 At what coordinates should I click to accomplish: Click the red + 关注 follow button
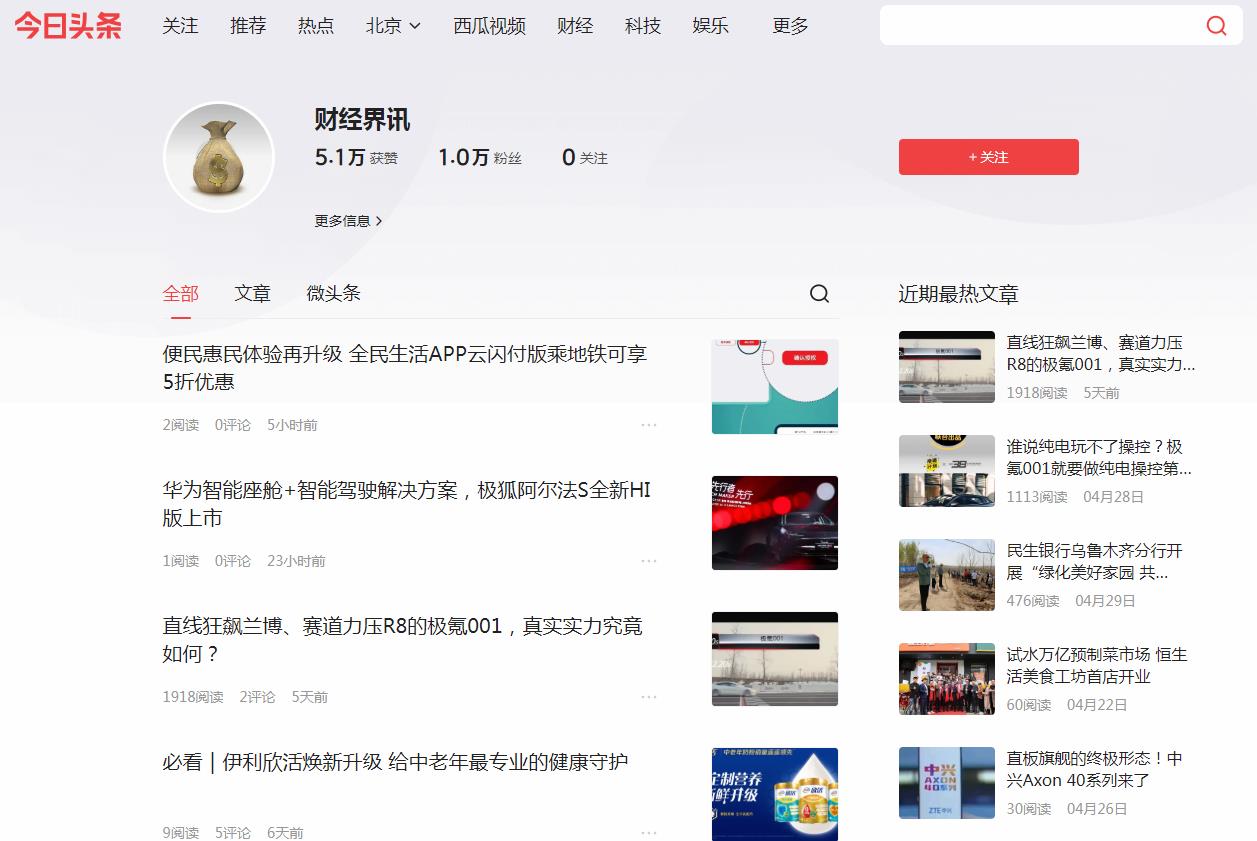(x=988, y=157)
